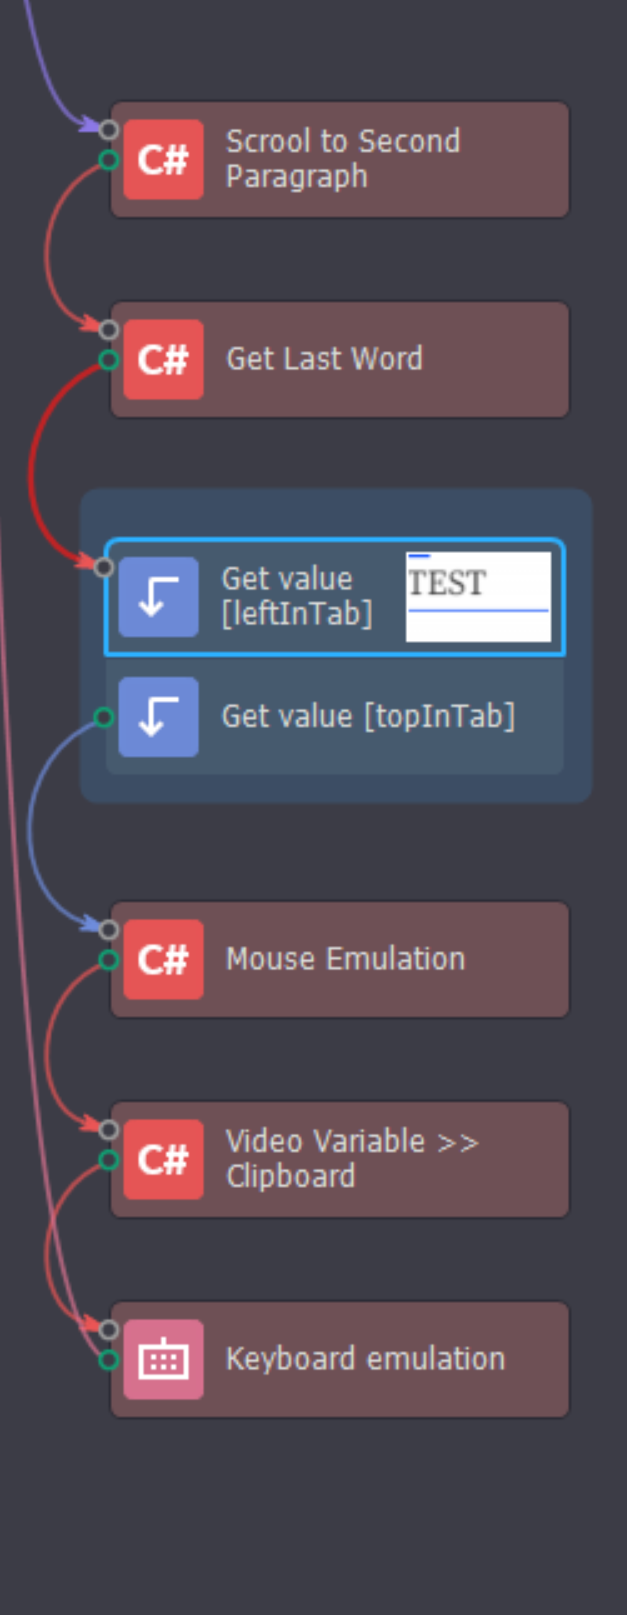627x1615 pixels.
Task: Click the Keyboard emulation keyboard icon
Action: click(163, 1360)
